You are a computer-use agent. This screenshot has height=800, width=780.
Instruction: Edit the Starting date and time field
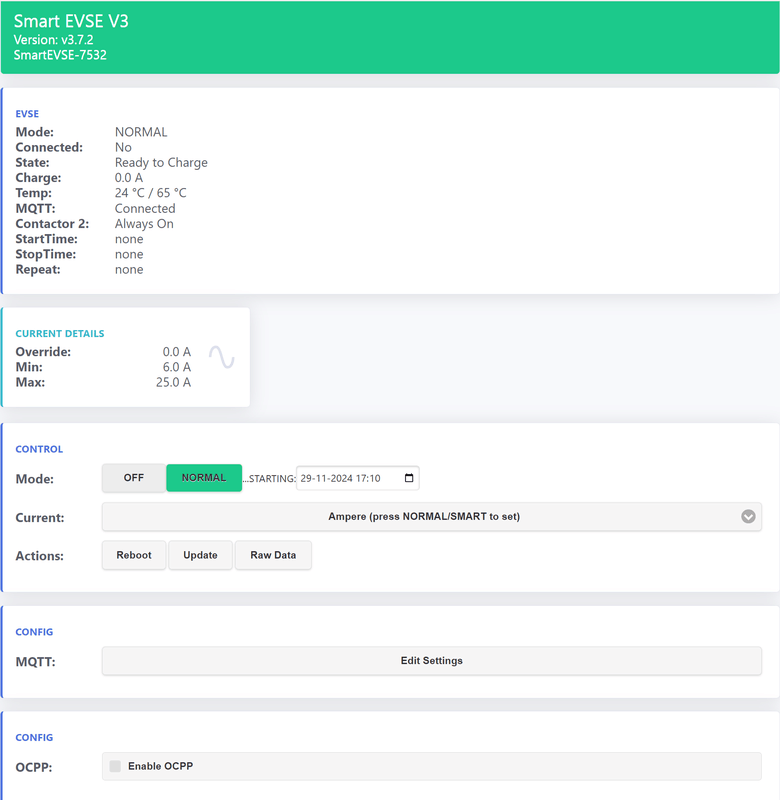point(358,478)
